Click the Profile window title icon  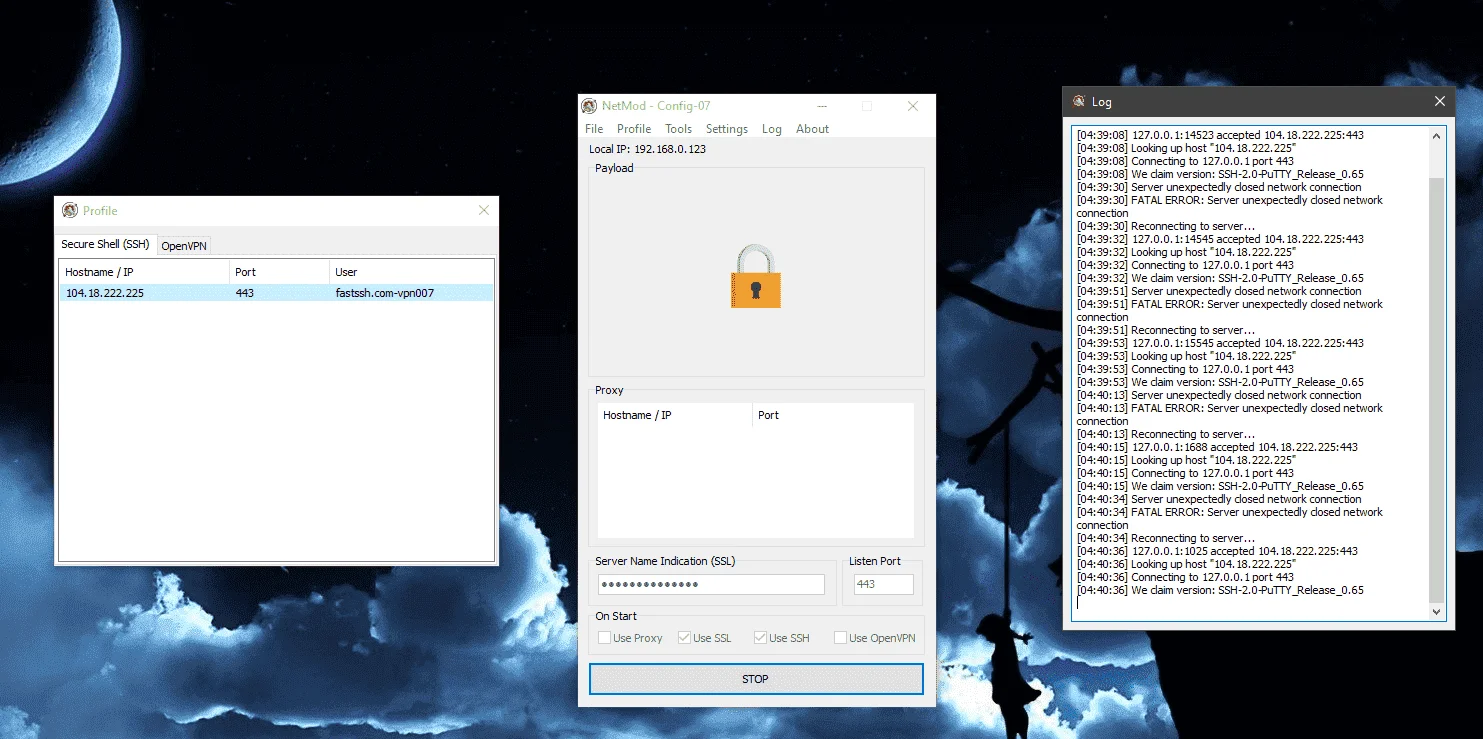pos(70,211)
